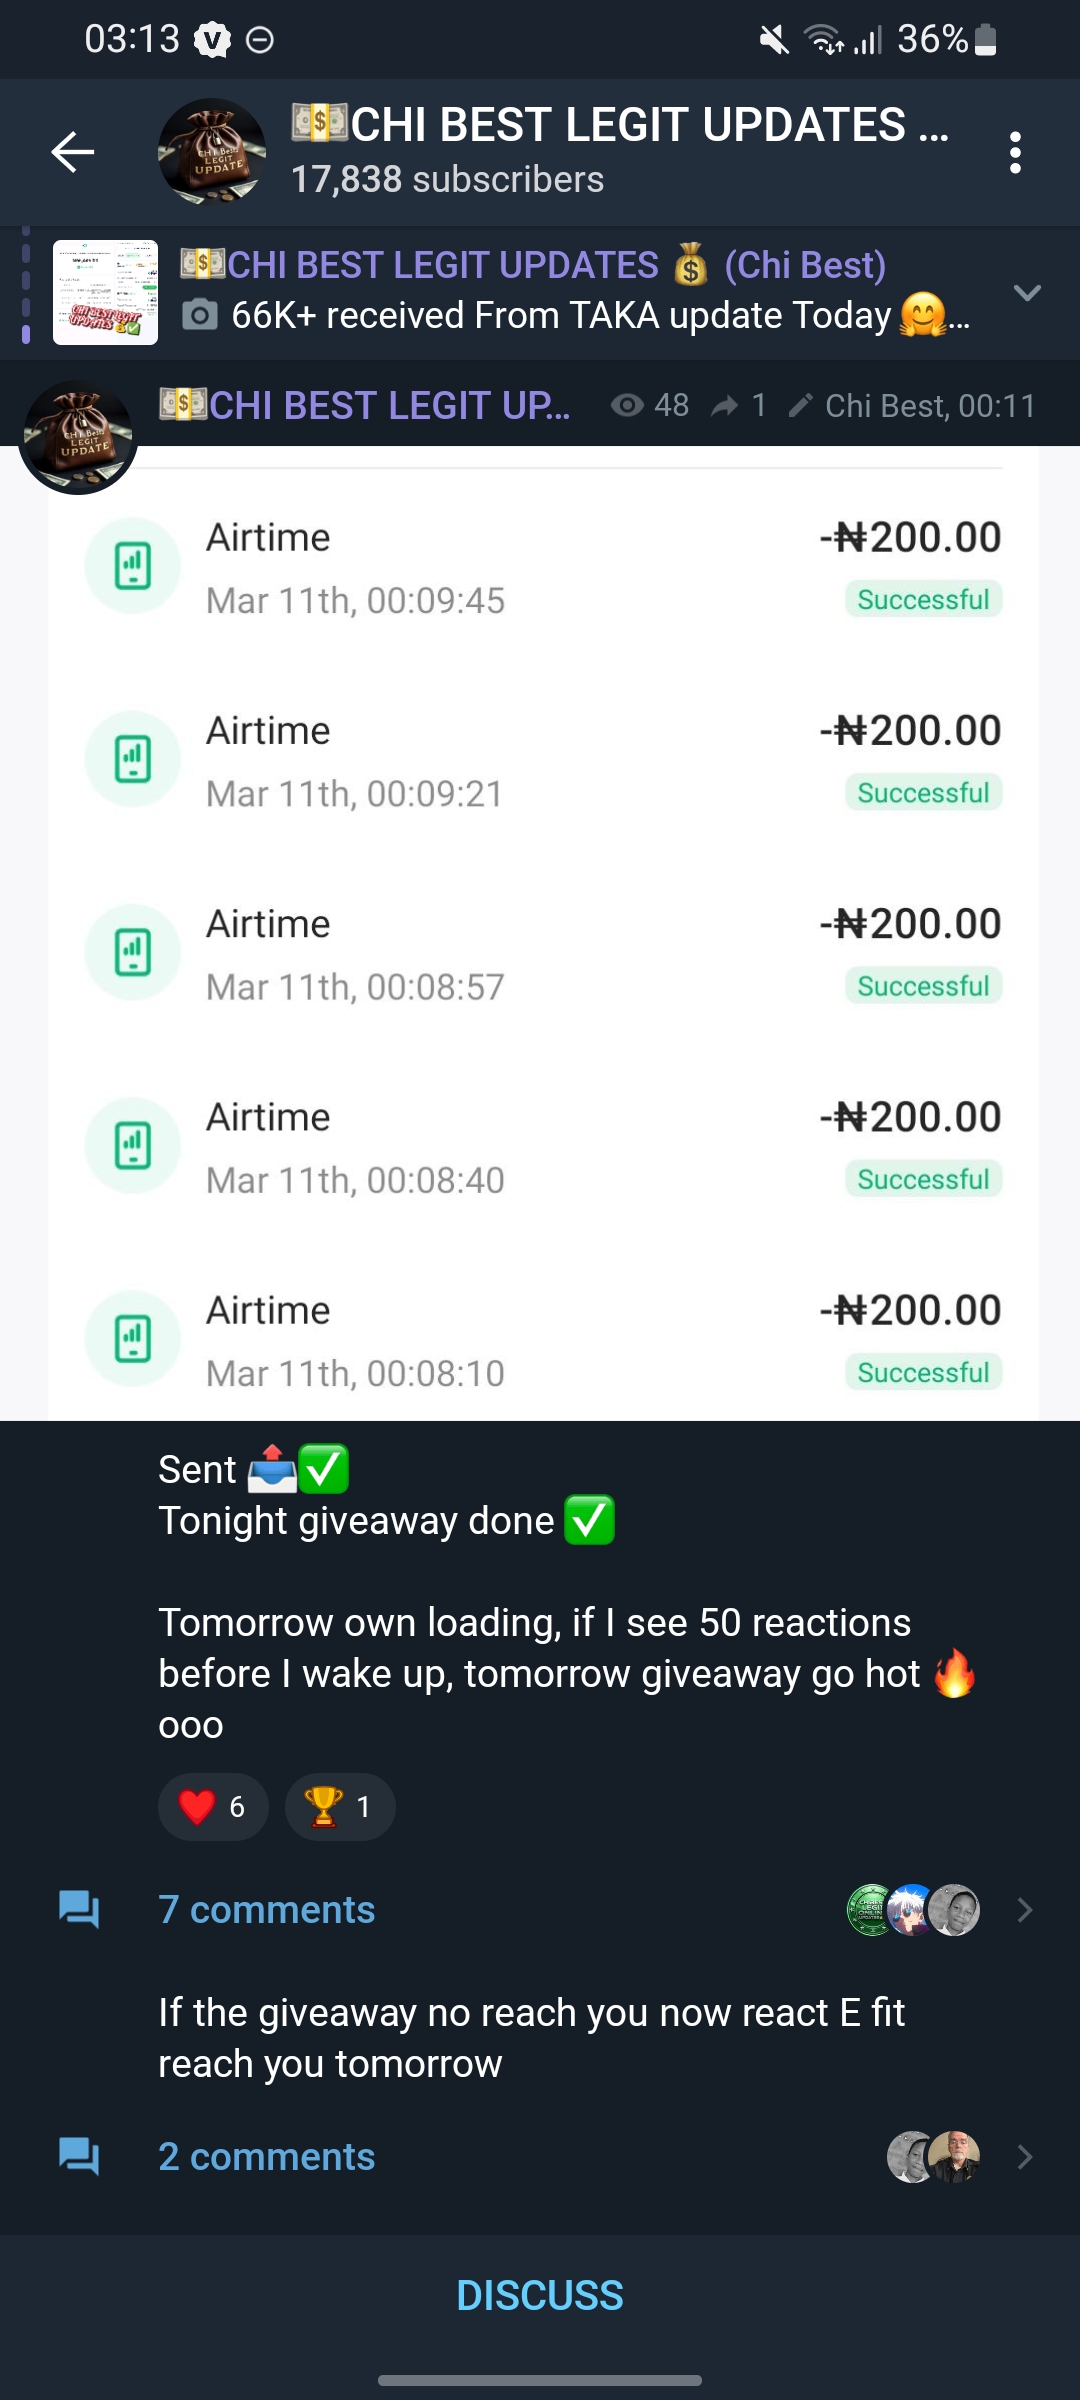
Task: Toggle the trophy reaction
Action: 340,1807
